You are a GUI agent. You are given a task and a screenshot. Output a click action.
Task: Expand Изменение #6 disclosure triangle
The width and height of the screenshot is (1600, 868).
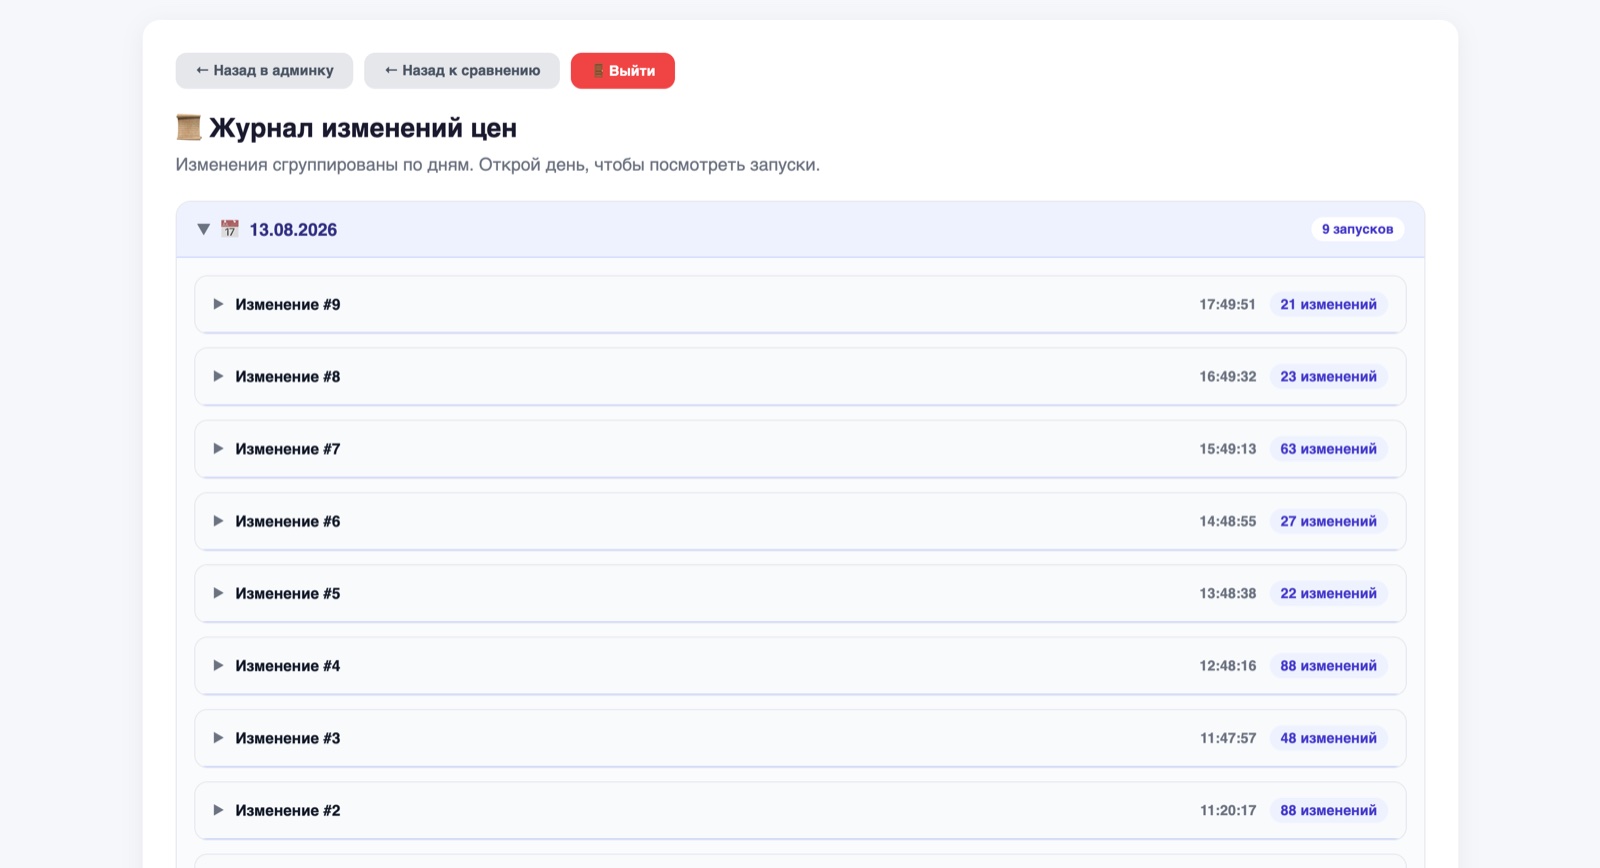point(218,521)
